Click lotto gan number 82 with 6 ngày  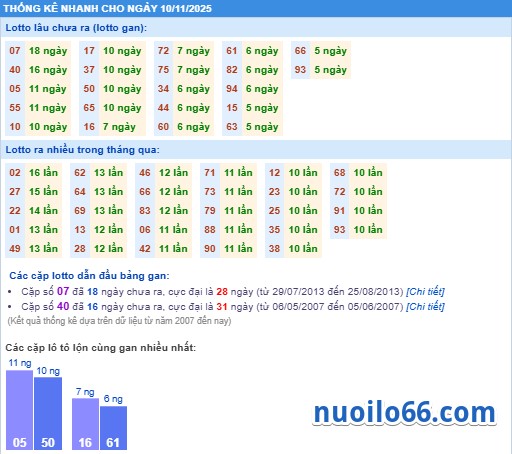click(232, 70)
